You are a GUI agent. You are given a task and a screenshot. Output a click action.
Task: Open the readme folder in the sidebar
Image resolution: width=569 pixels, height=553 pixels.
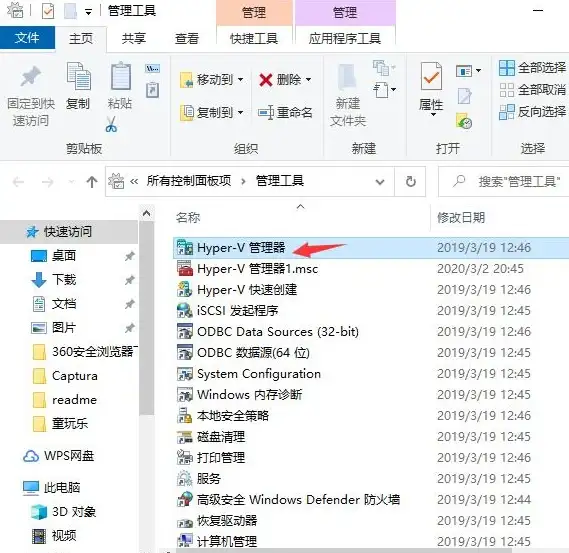click(x=74, y=400)
